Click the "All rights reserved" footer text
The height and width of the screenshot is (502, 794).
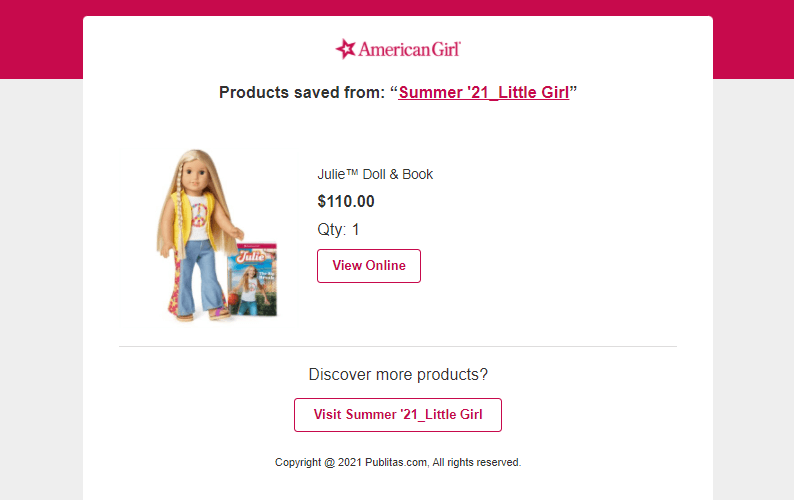pos(477,462)
